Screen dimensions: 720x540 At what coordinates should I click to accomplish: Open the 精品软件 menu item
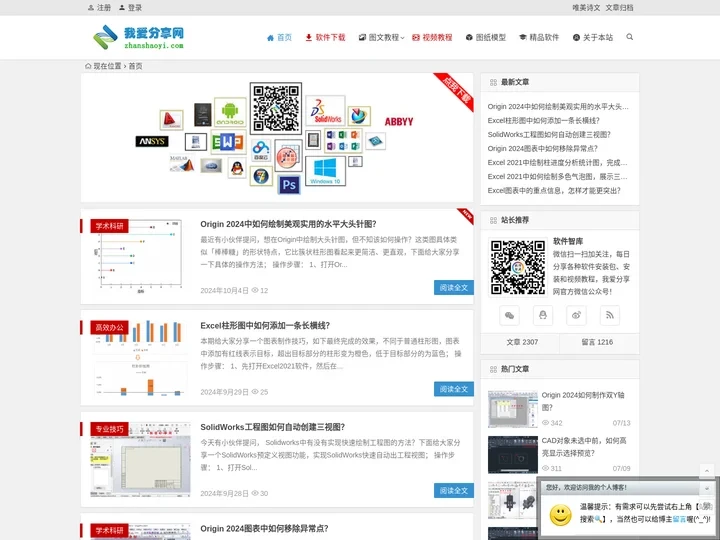[x=539, y=37]
